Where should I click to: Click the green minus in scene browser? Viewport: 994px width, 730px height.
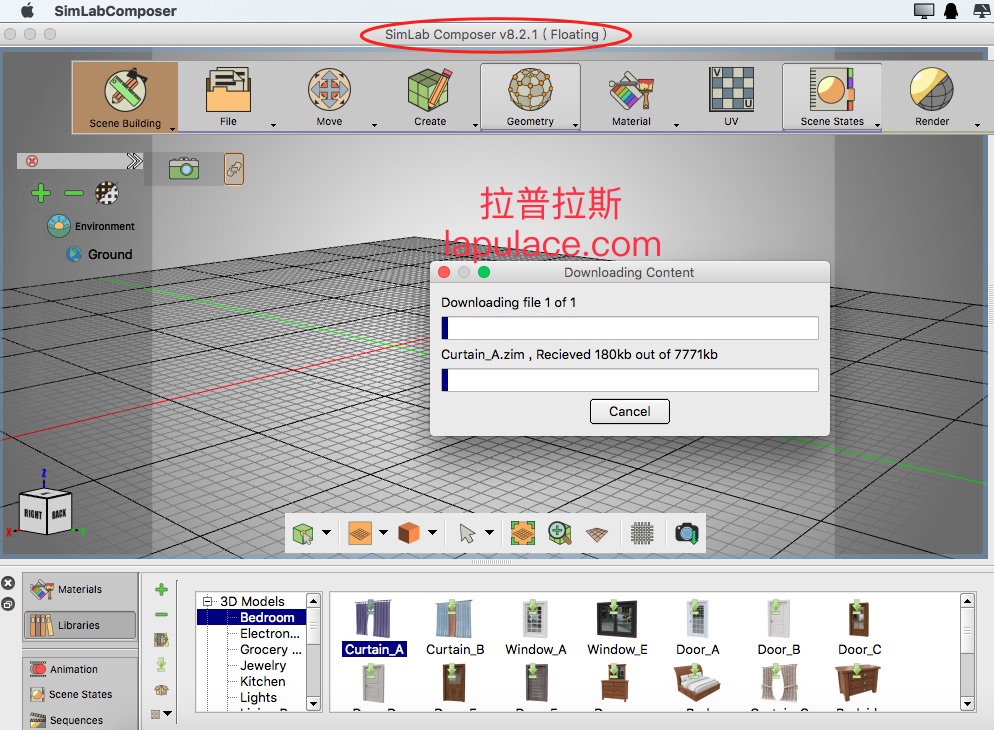coord(74,193)
